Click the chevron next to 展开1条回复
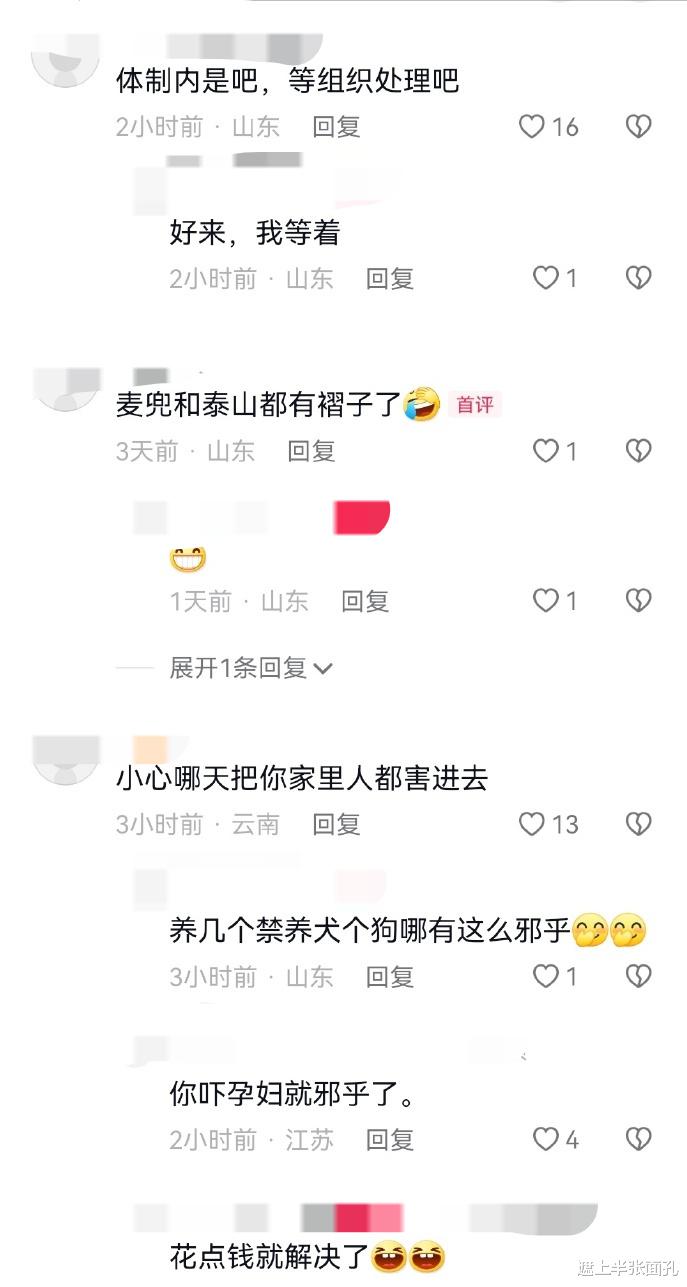 click(323, 668)
